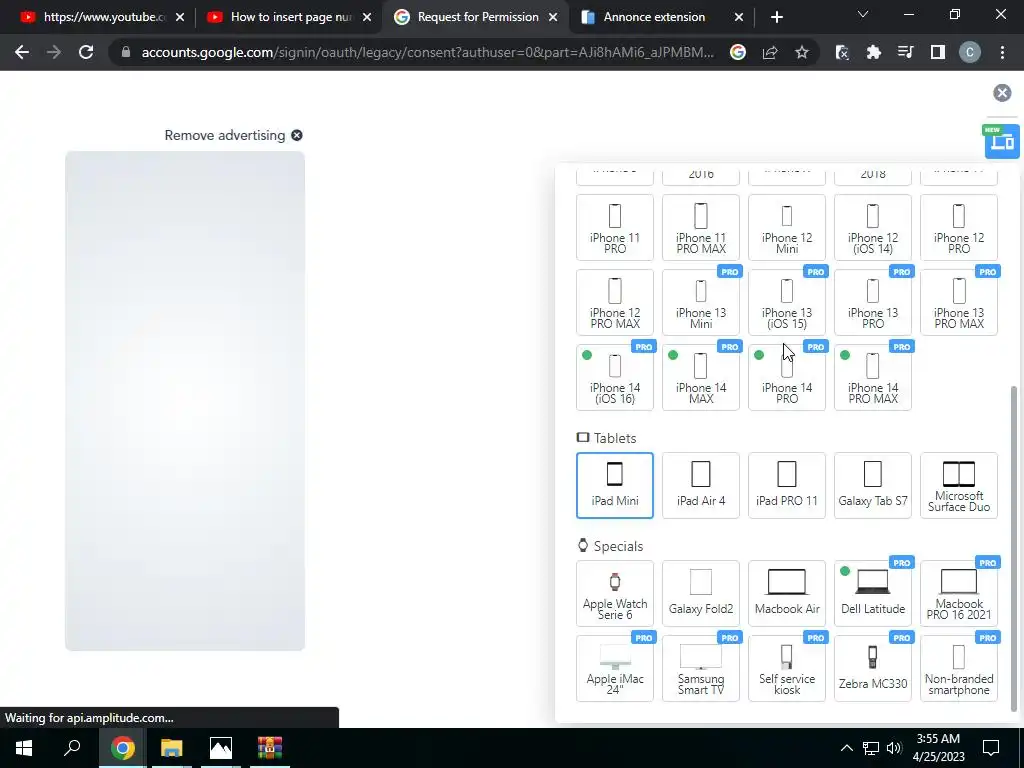This screenshot has height=768, width=1024.
Task: Choose the Microsoft Surface Duo device
Action: (959, 485)
